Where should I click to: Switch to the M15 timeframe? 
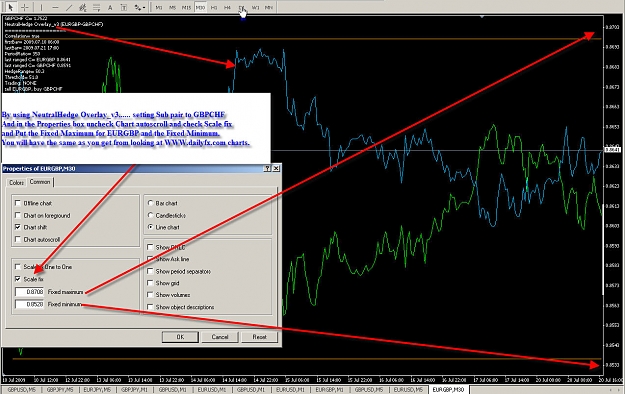click(186, 7)
